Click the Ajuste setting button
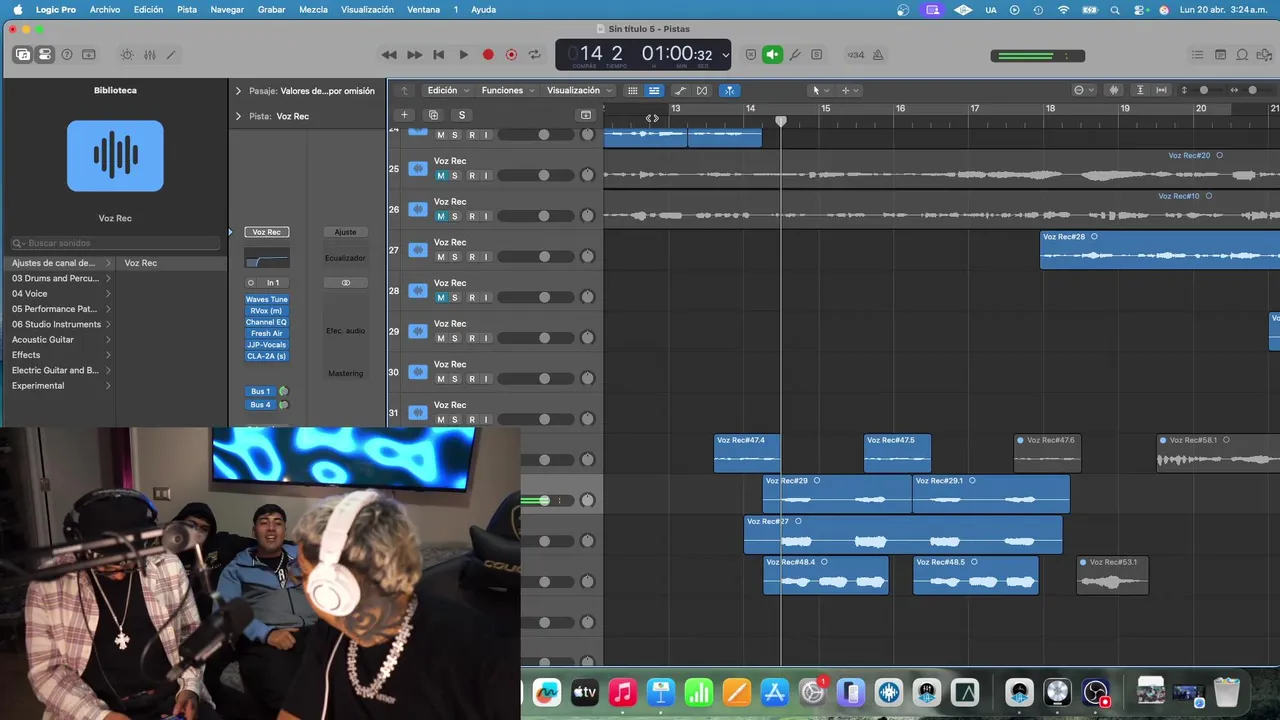The image size is (1280, 720). pos(345,232)
